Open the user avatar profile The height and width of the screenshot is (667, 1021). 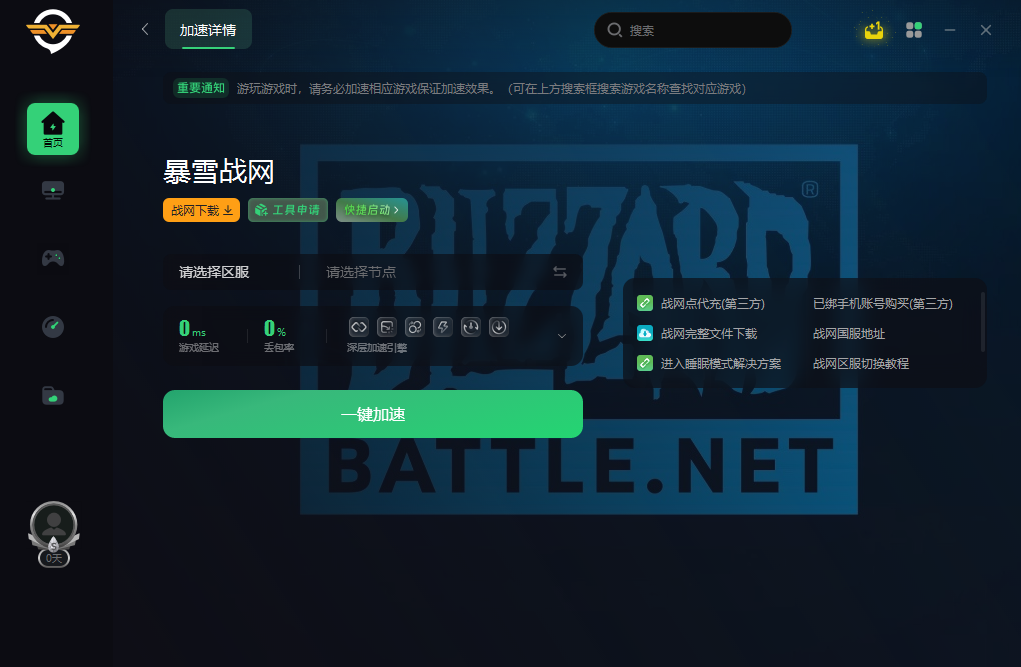tap(53, 524)
